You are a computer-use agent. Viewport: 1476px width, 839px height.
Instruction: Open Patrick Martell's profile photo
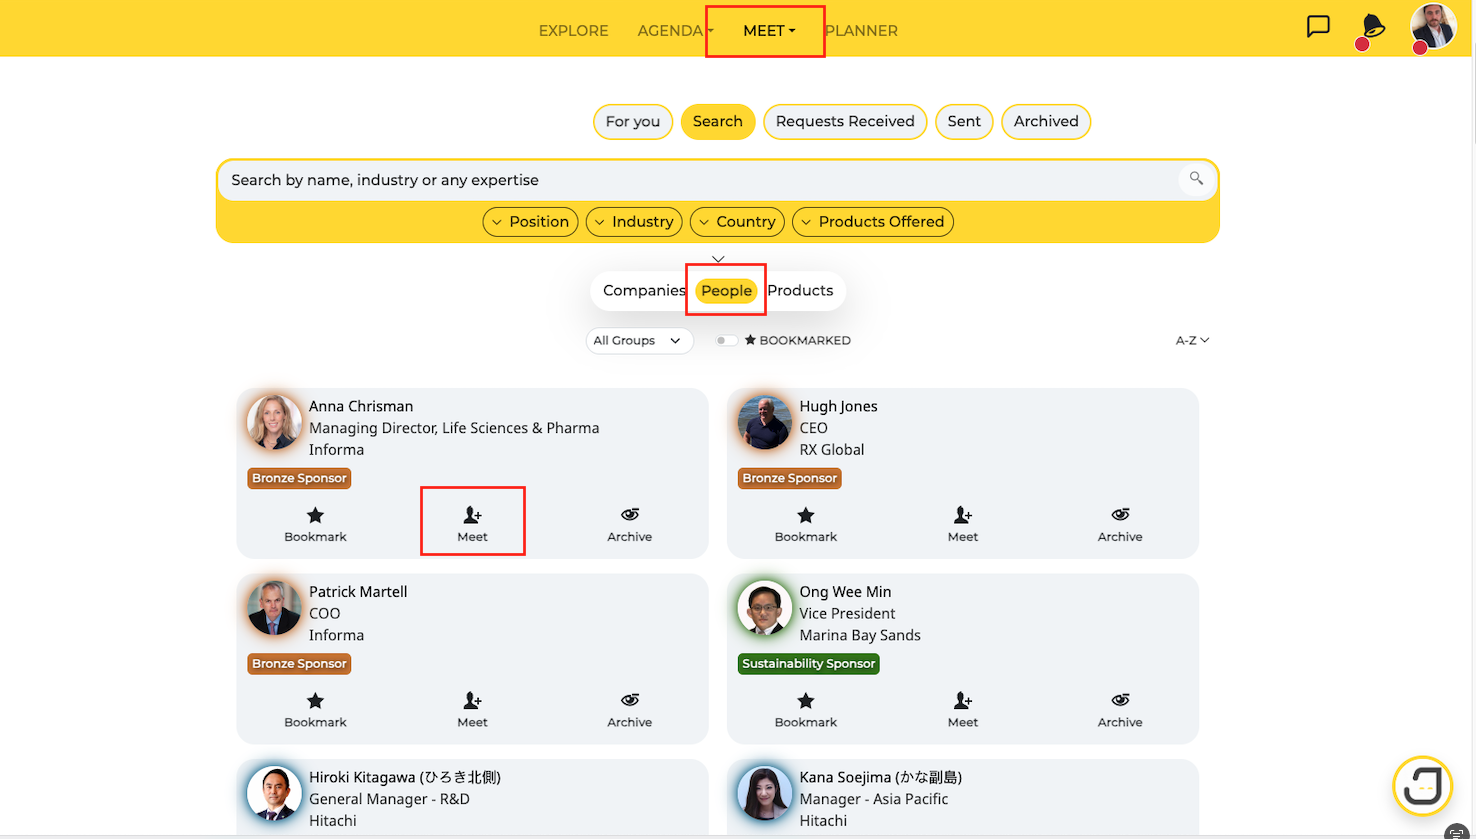tap(274, 608)
